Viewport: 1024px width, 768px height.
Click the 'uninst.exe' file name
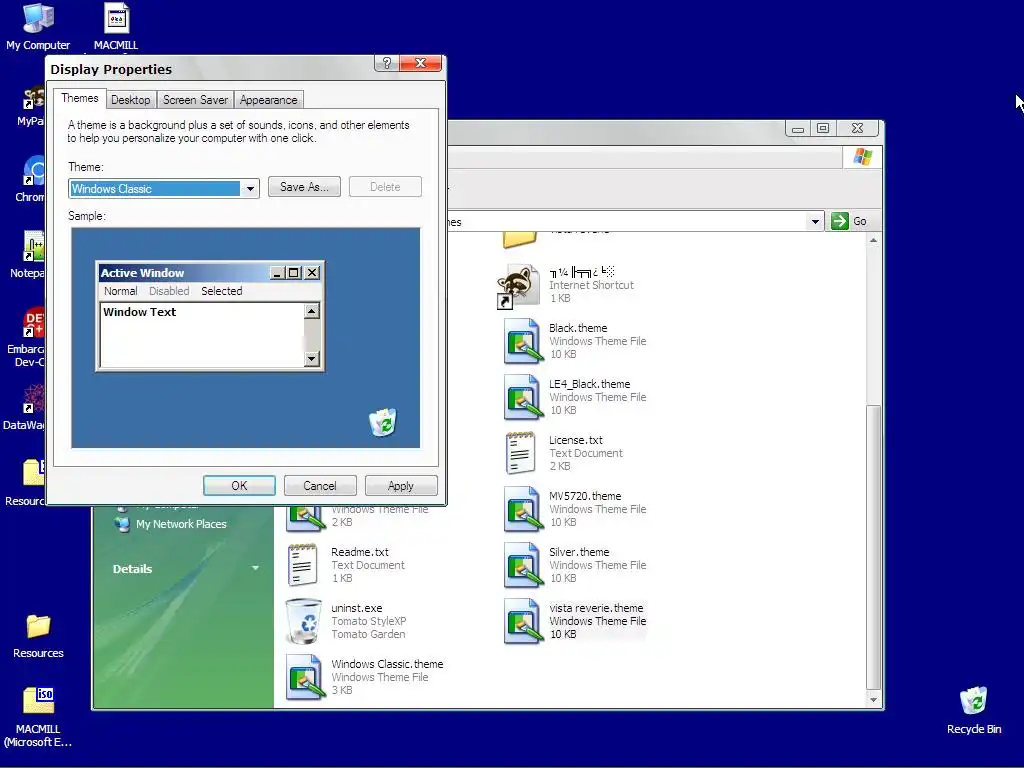[357, 608]
